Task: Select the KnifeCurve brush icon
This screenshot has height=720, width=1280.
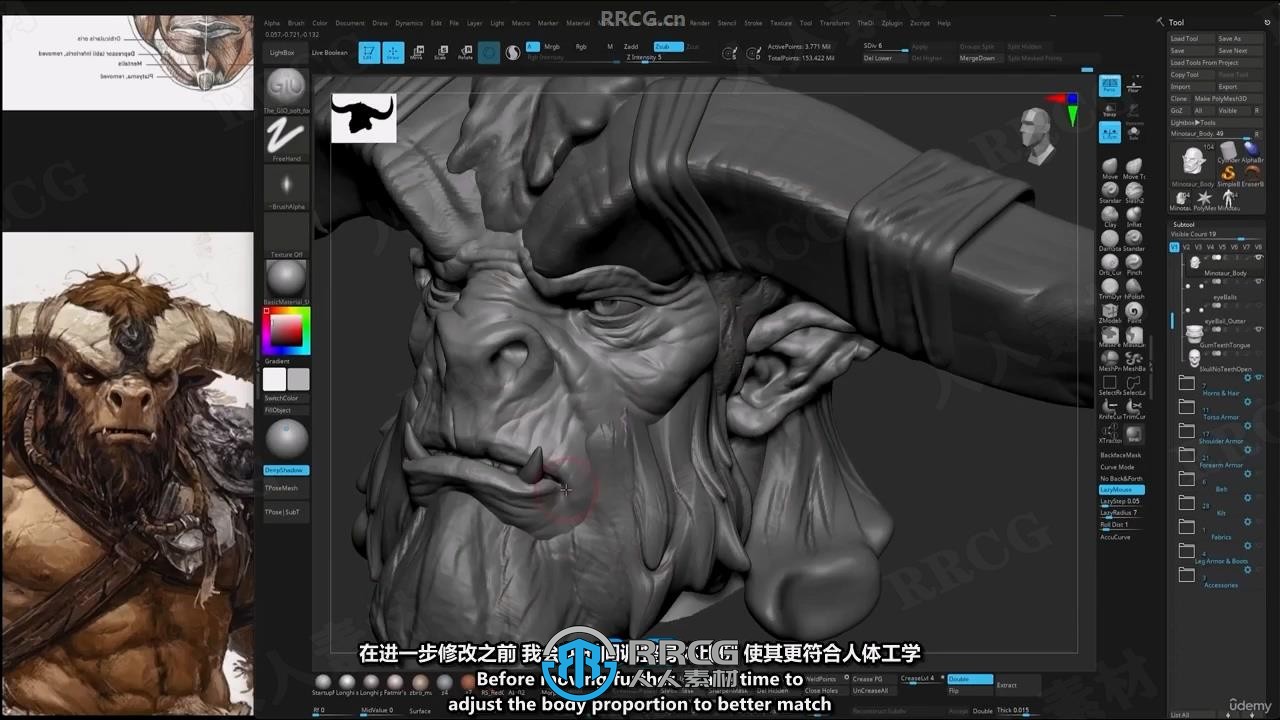Action: (x=1110, y=408)
